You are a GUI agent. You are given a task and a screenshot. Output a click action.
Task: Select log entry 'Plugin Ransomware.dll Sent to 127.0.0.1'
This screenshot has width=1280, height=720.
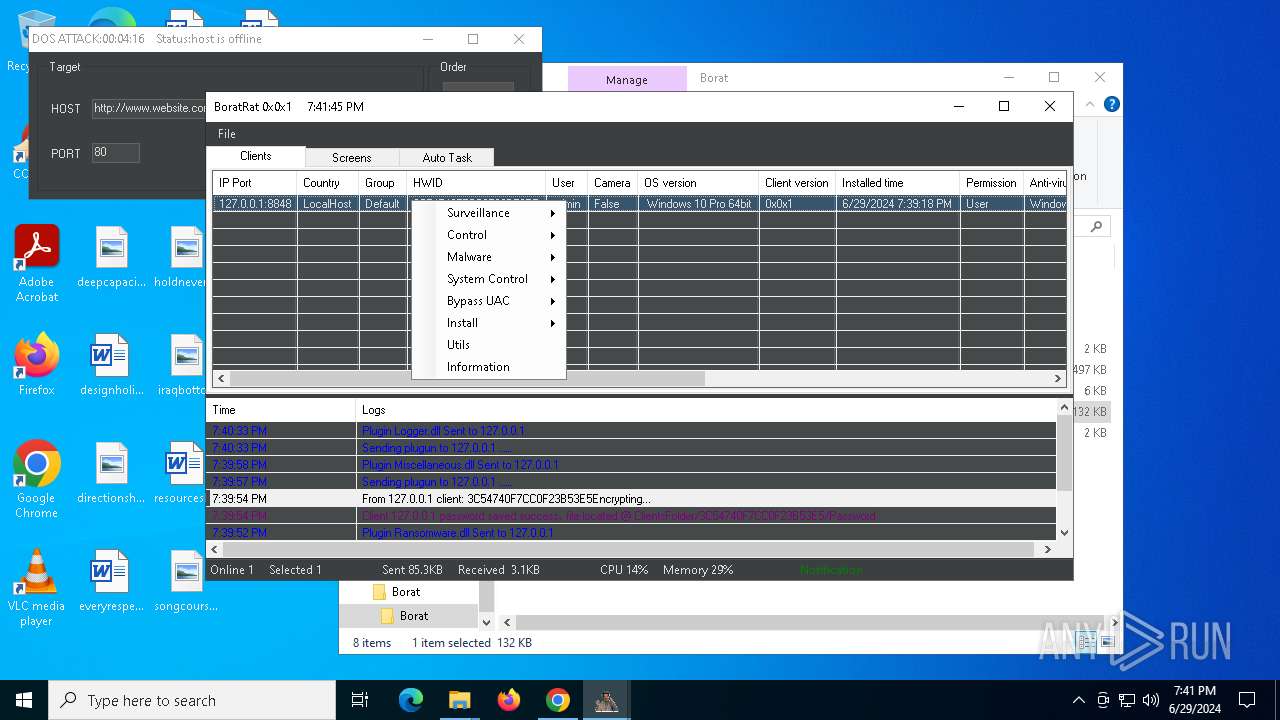631,533
